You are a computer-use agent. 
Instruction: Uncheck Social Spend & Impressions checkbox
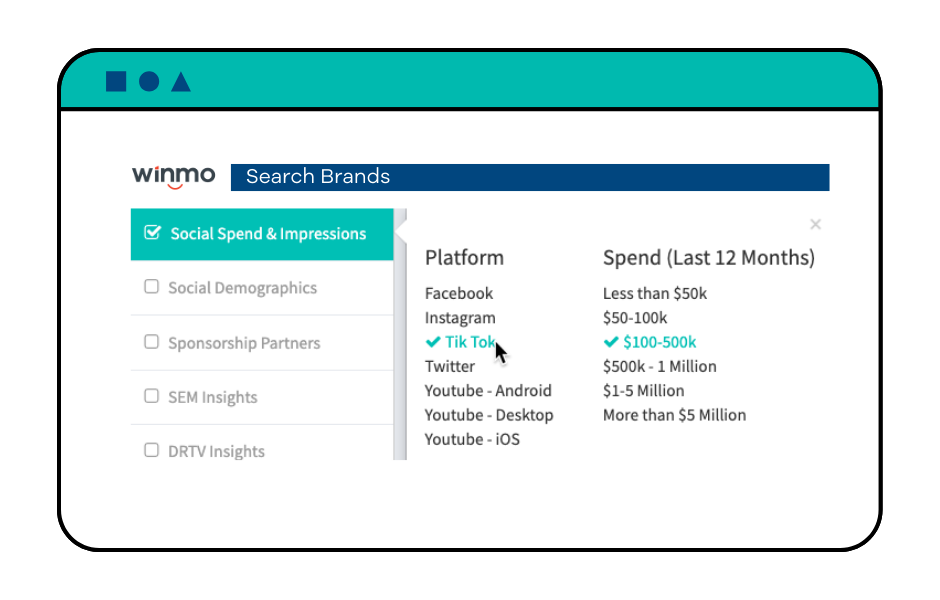tap(152, 233)
